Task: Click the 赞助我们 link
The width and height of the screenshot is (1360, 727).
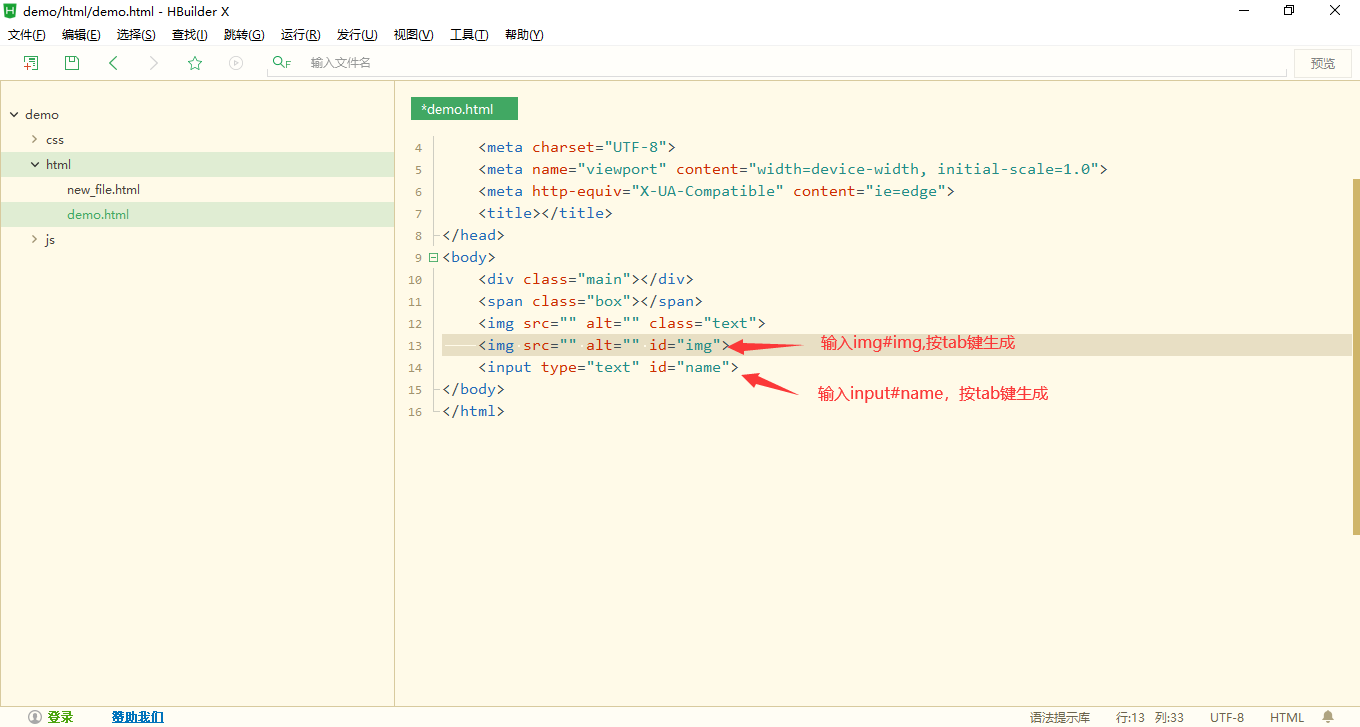Action: (137, 717)
